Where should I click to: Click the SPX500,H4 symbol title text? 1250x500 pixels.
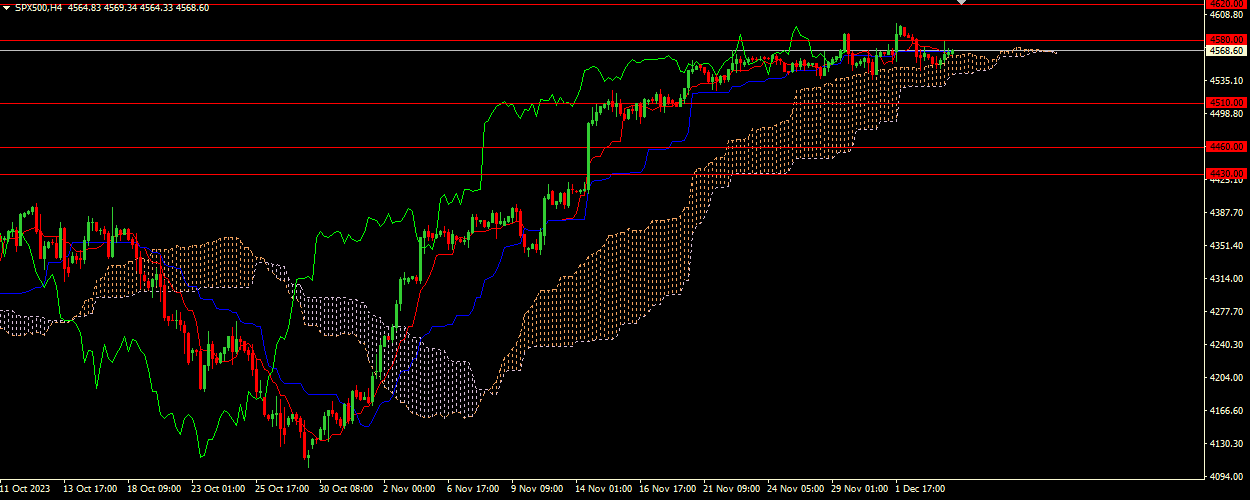pyautogui.click(x=38, y=8)
